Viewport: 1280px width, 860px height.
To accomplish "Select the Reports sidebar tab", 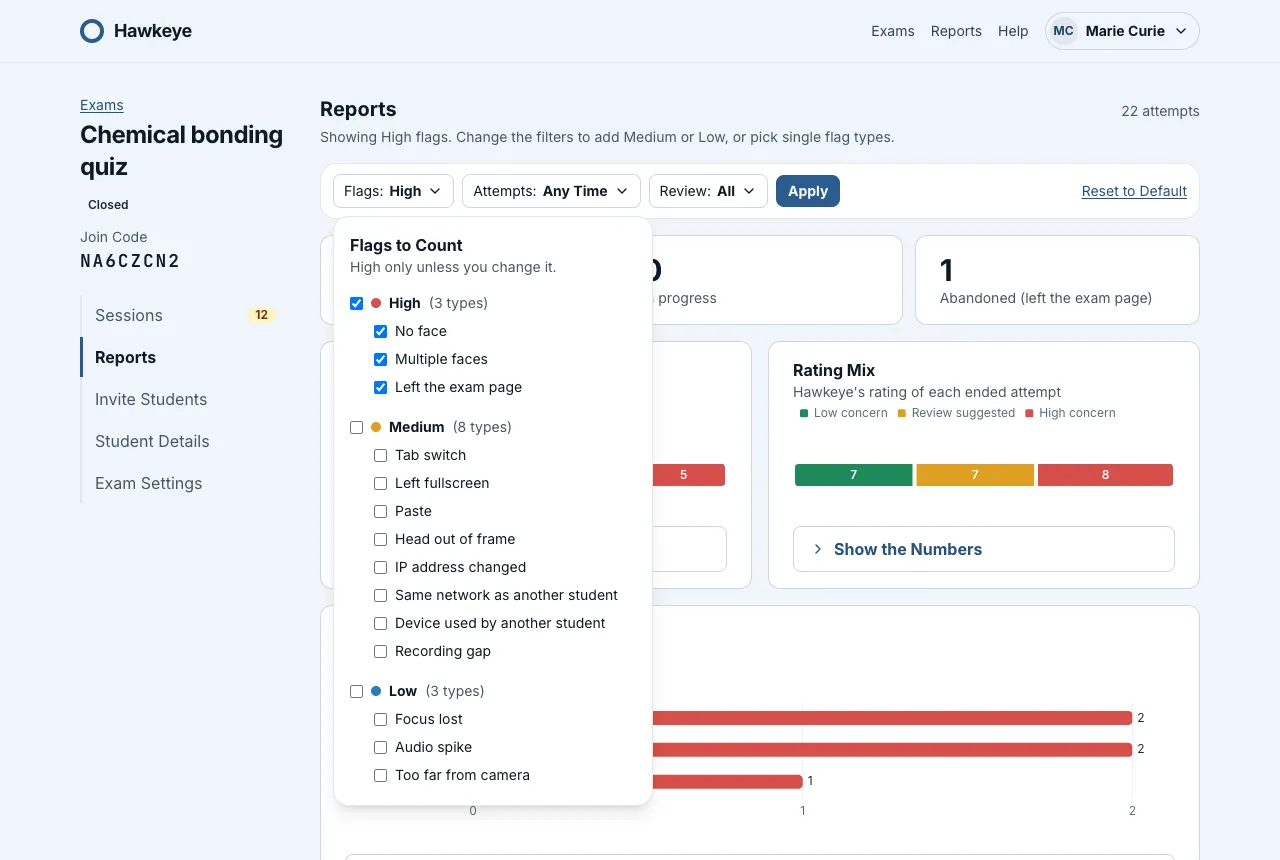I will [182, 357].
